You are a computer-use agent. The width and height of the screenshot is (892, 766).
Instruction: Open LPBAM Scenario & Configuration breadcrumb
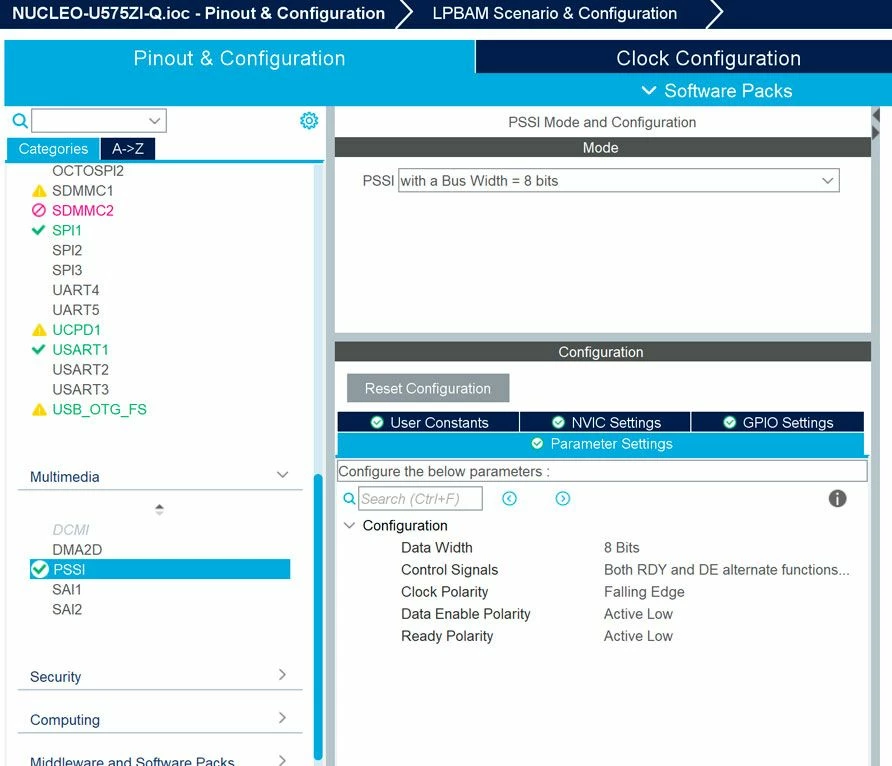point(555,14)
